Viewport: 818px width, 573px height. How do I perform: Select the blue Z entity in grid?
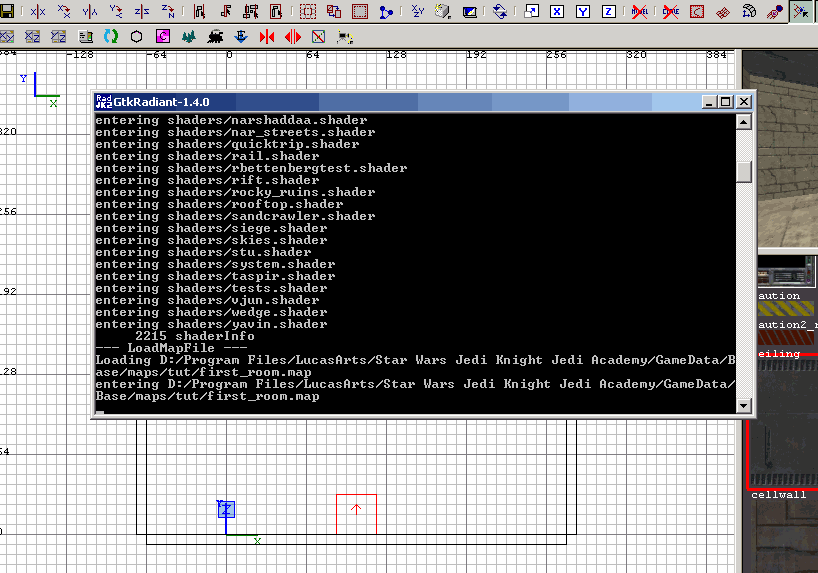(x=226, y=509)
